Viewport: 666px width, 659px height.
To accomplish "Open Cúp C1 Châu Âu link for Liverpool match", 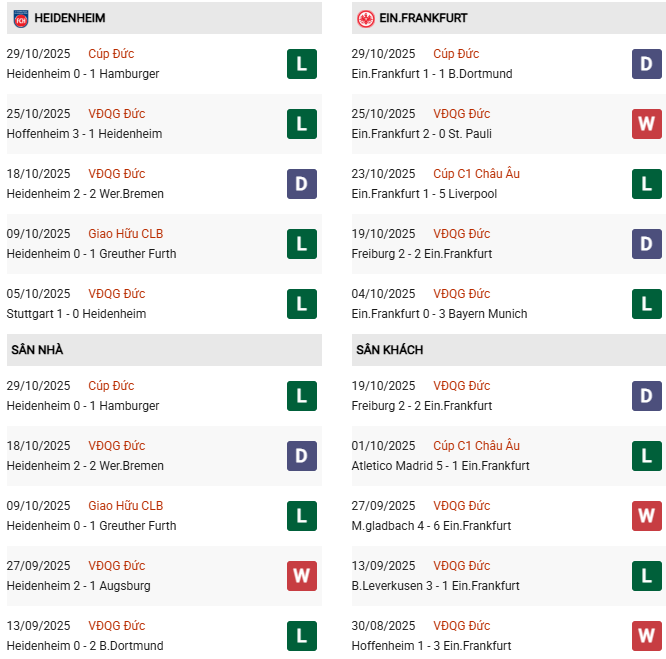I will pyautogui.click(x=476, y=174).
